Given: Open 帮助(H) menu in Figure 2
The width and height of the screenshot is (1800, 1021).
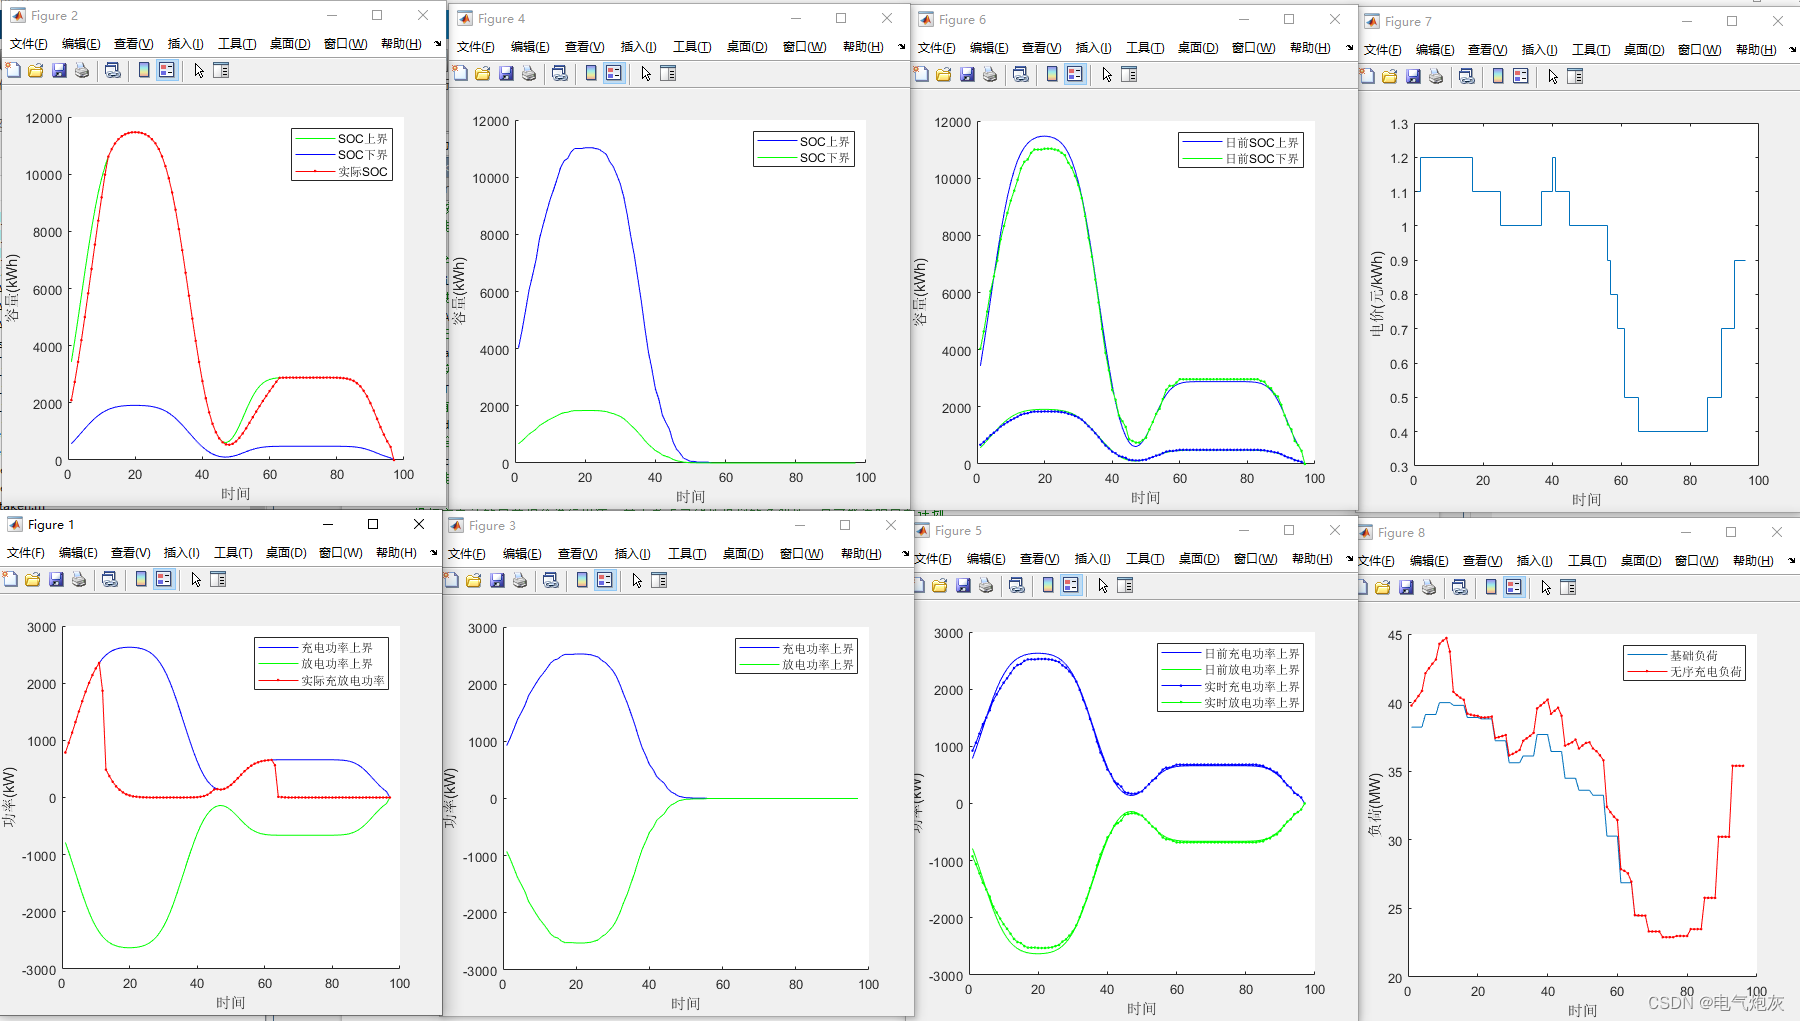Looking at the screenshot, I should click(x=401, y=44).
